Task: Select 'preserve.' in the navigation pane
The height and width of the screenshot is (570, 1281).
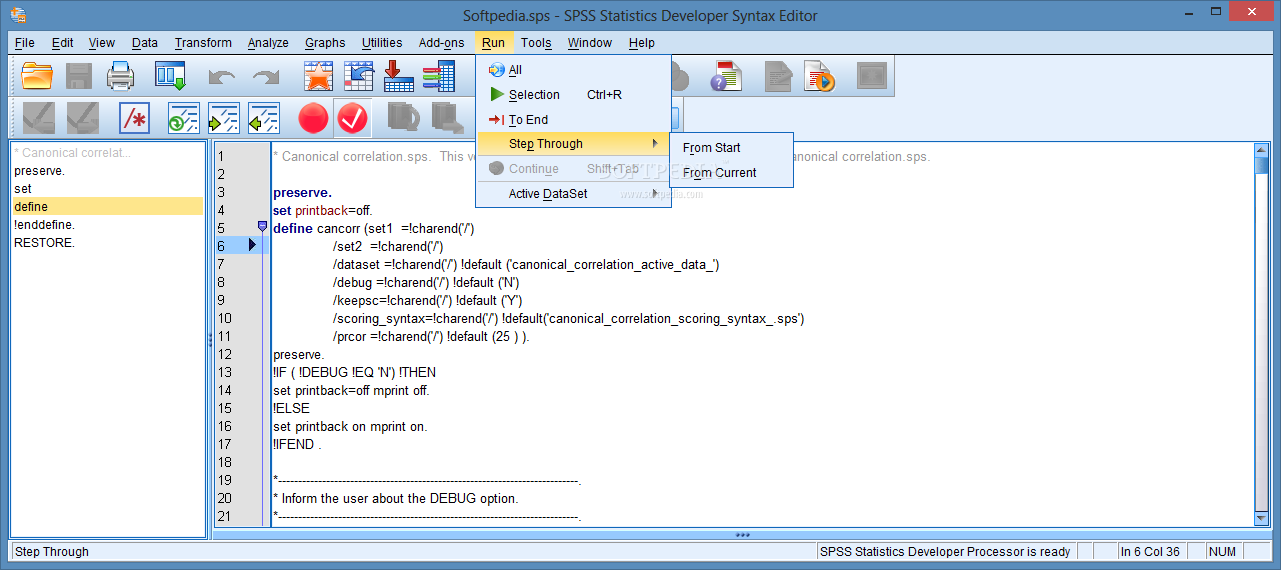Action: point(107,171)
